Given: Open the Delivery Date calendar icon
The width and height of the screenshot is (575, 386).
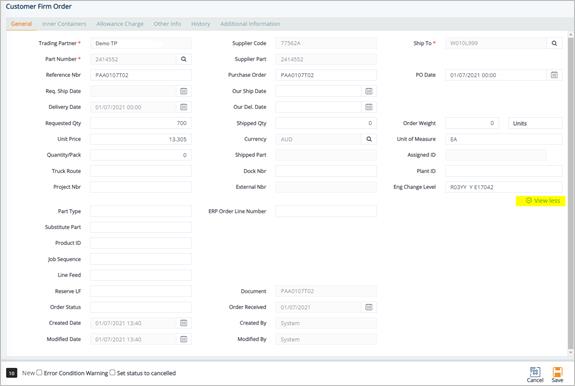Looking at the screenshot, I should click(x=183, y=107).
